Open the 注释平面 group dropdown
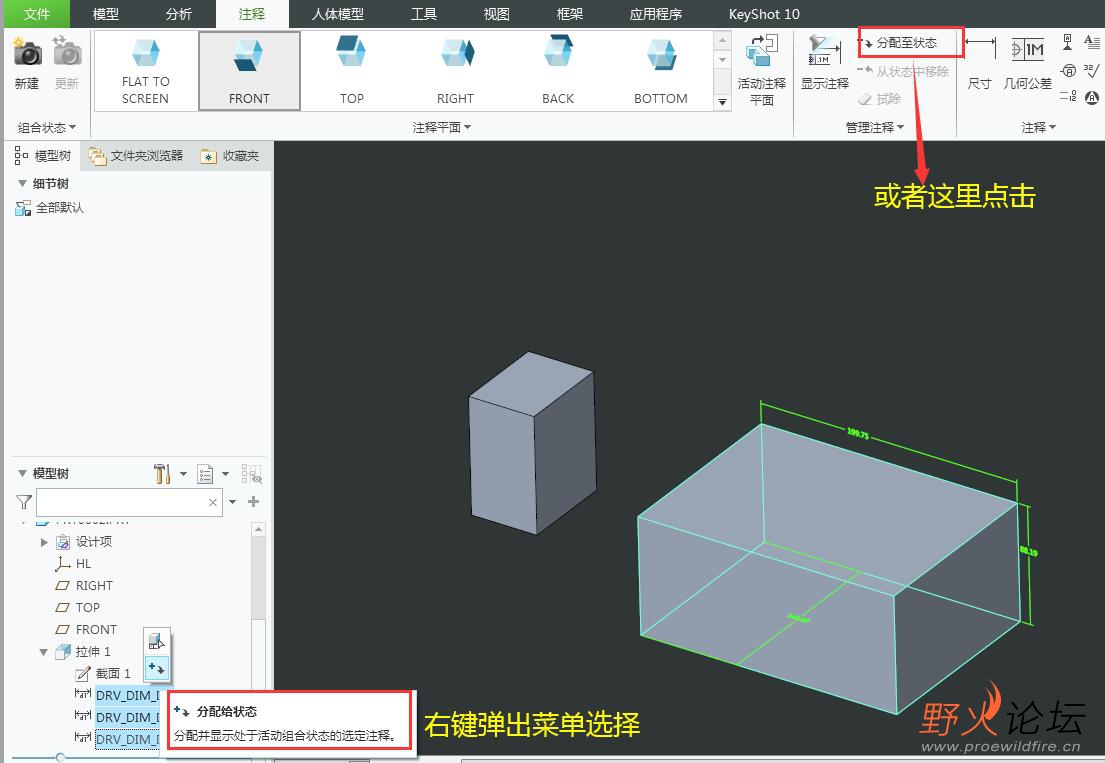This screenshot has height=763, width=1105. click(x=442, y=128)
